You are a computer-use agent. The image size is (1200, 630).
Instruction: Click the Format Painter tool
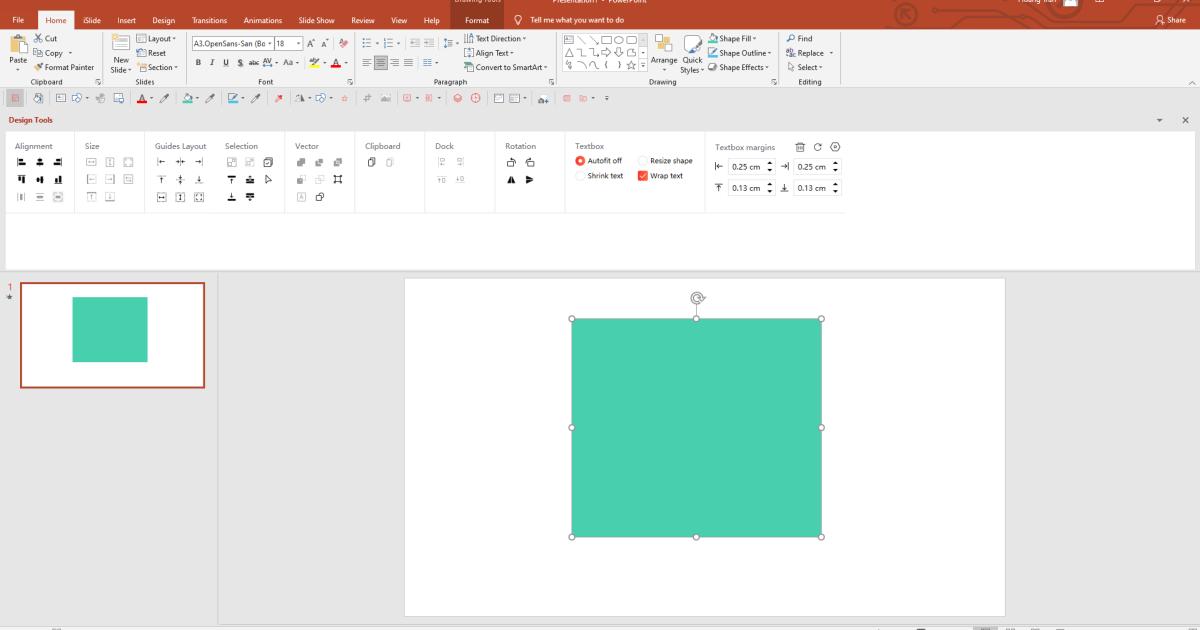coord(66,67)
